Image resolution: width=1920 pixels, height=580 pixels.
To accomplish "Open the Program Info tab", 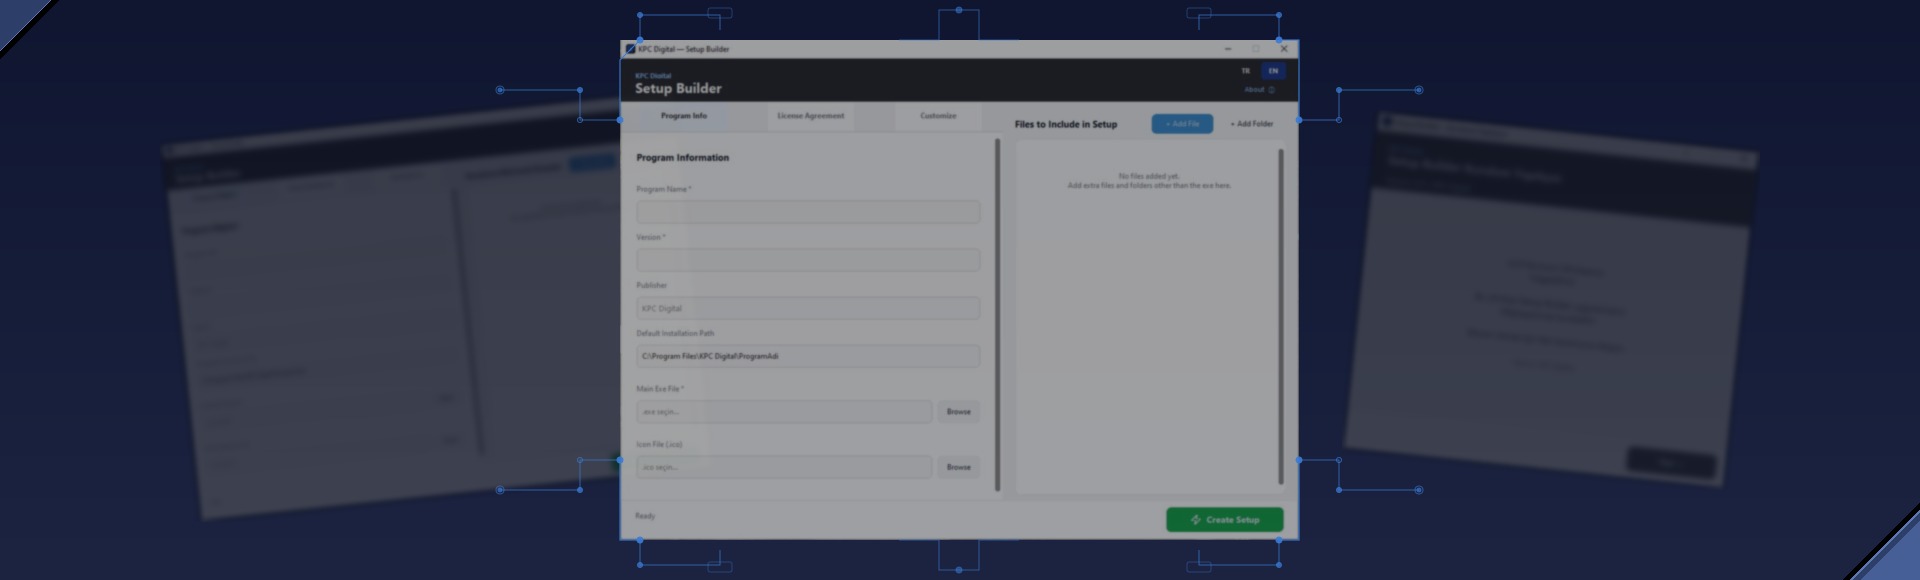I will 684,116.
